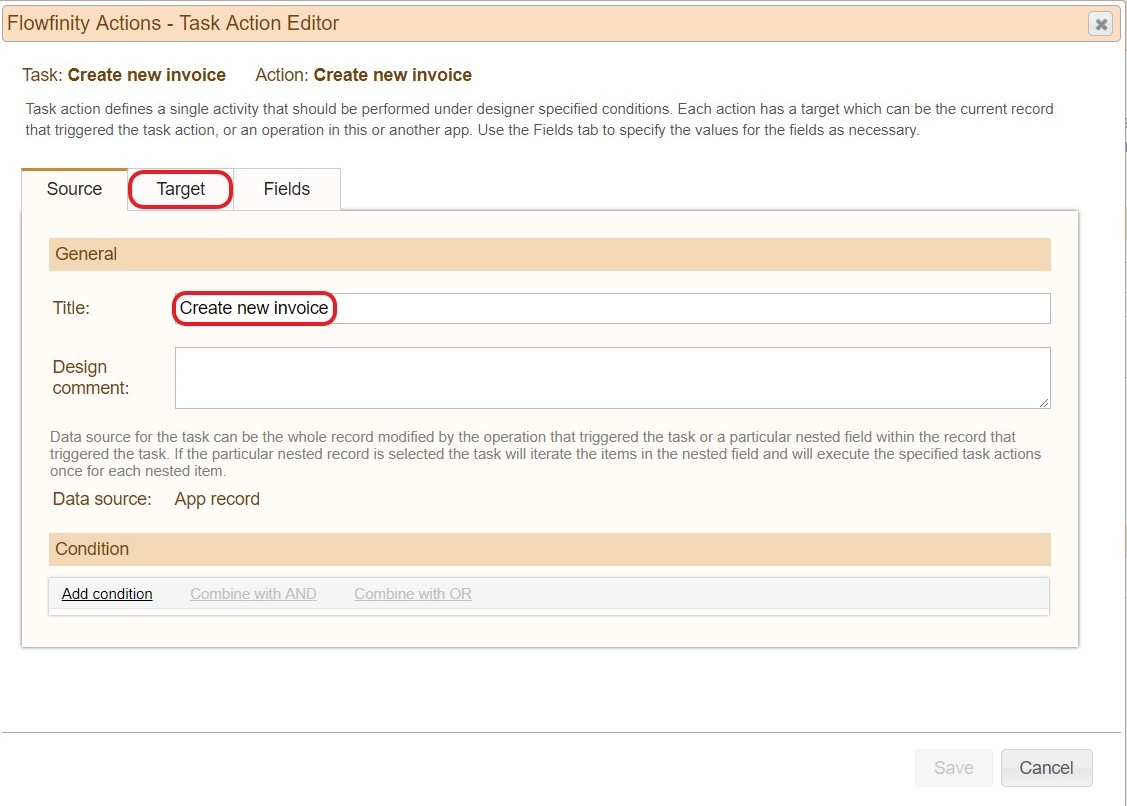
Task: Open the Fields tab
Action: click(287, 189)
